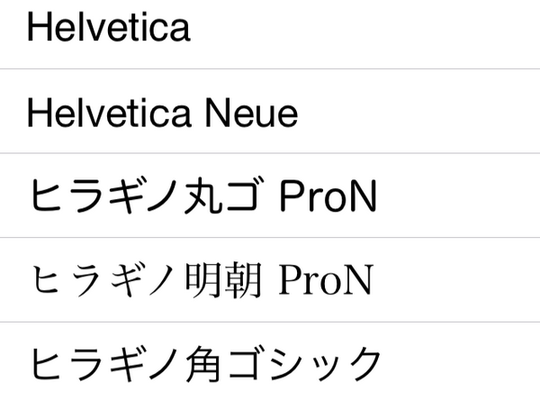Tap the 明朝 characters in the Mincho row

pos(224,279)
